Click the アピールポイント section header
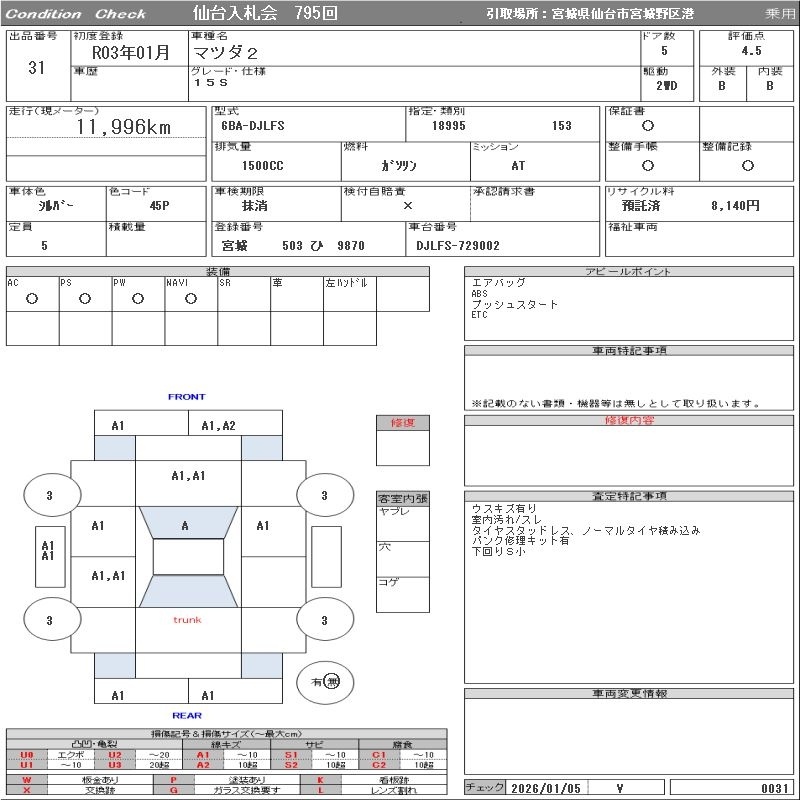Image resolution: width=800 pixels, height=800 pixels. click(x=628, y=272)
